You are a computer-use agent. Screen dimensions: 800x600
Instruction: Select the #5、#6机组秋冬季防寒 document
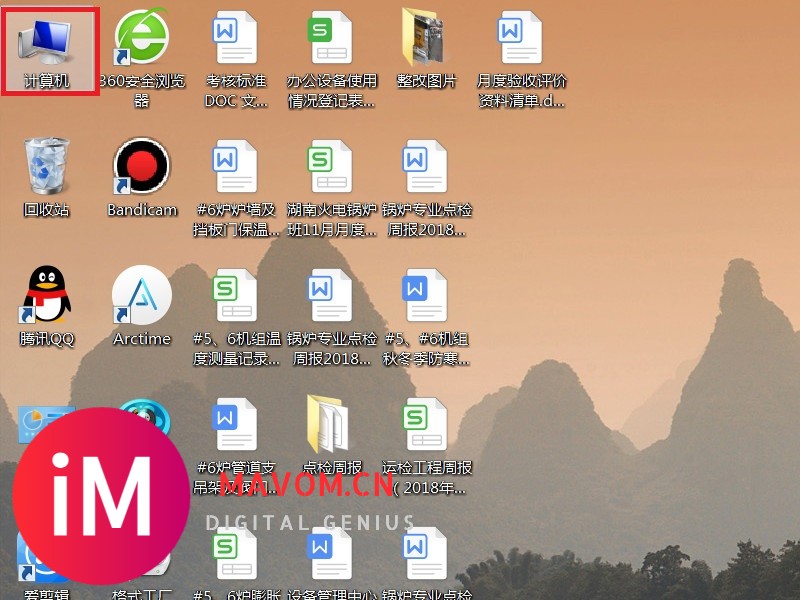[x=427, y=296]
